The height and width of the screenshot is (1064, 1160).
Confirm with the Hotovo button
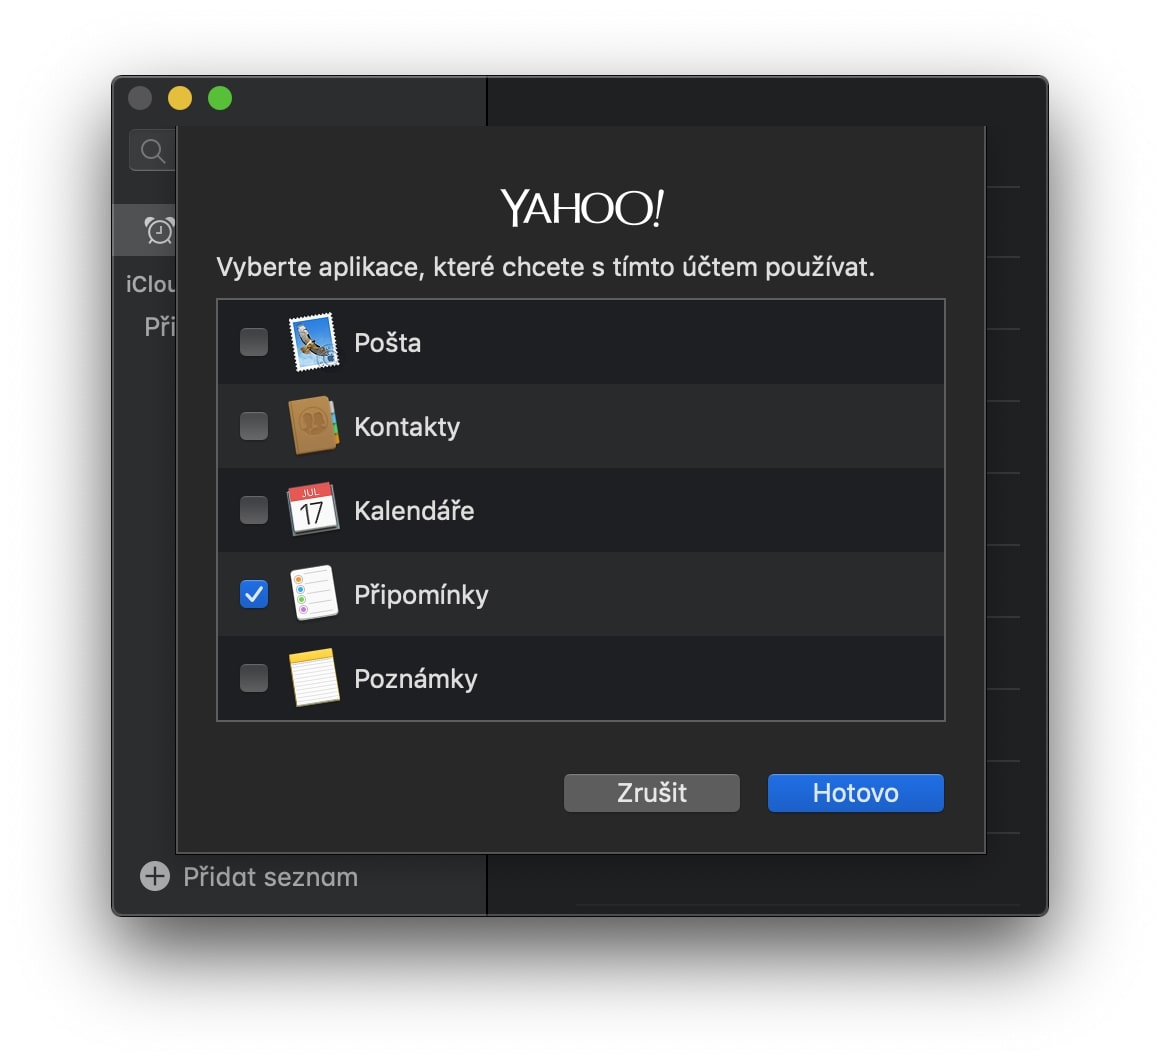[x=855, y=793]
